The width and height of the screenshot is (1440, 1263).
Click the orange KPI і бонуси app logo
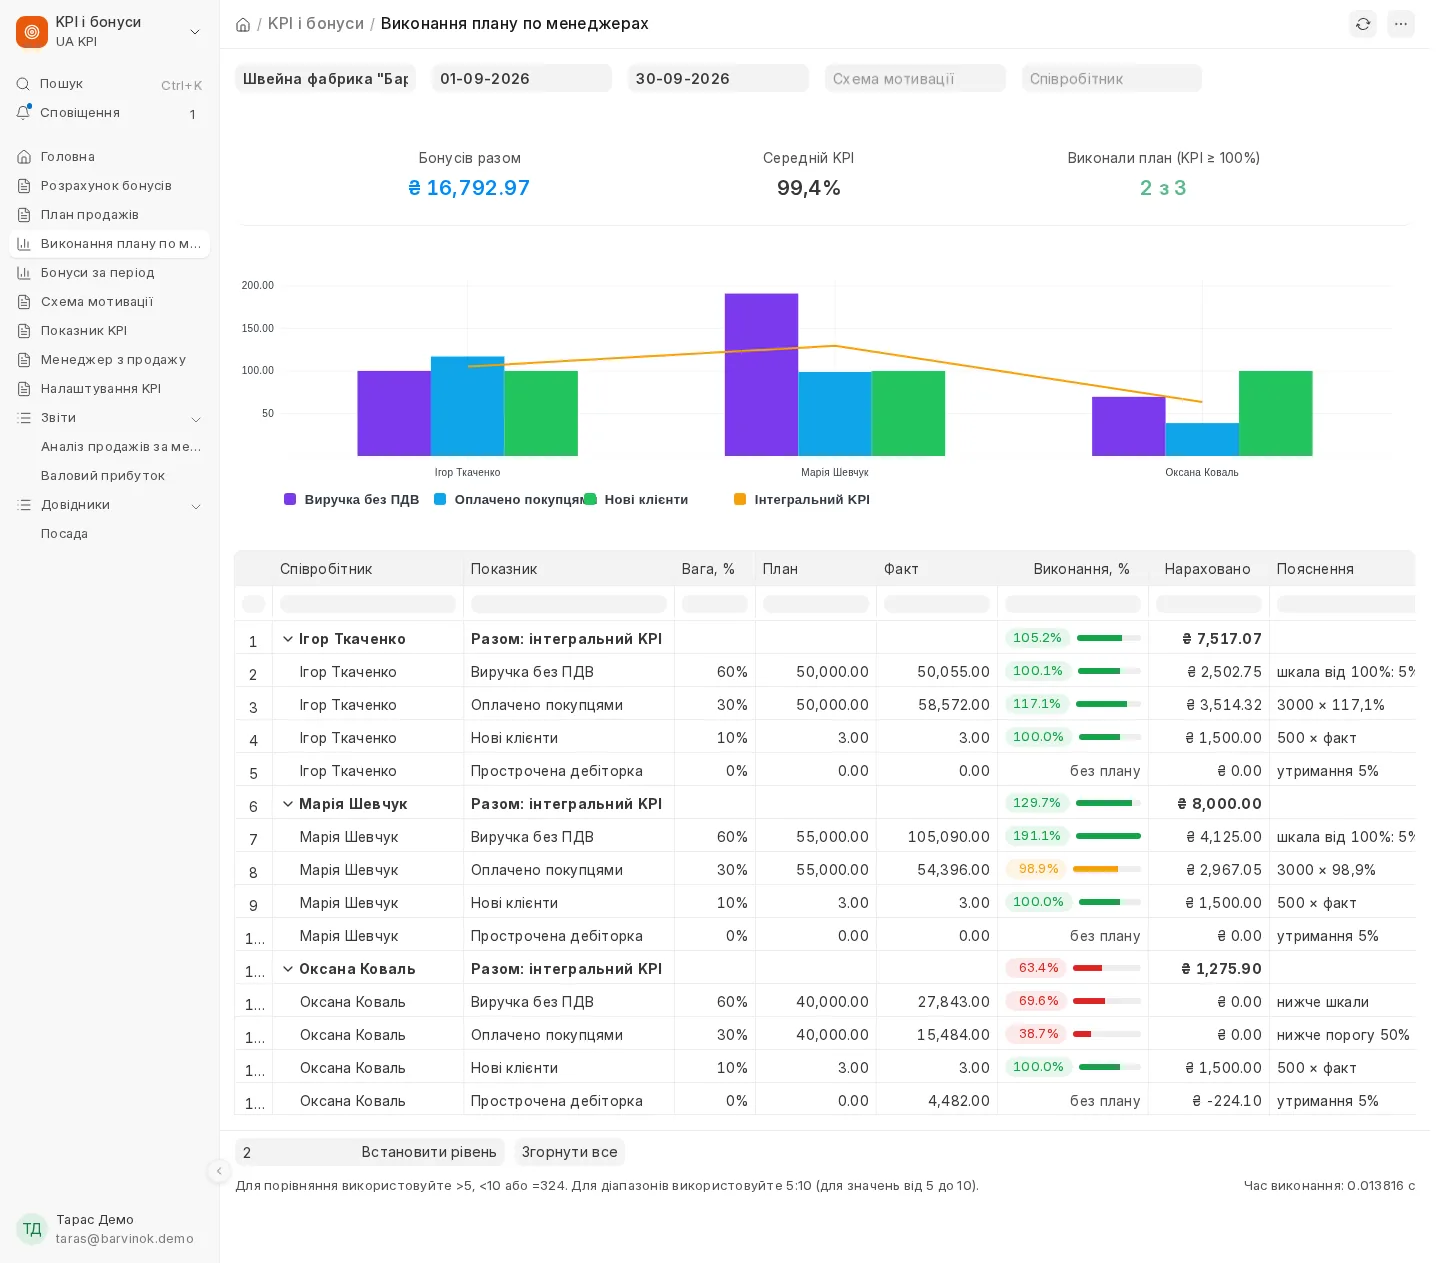coord(32,32)
